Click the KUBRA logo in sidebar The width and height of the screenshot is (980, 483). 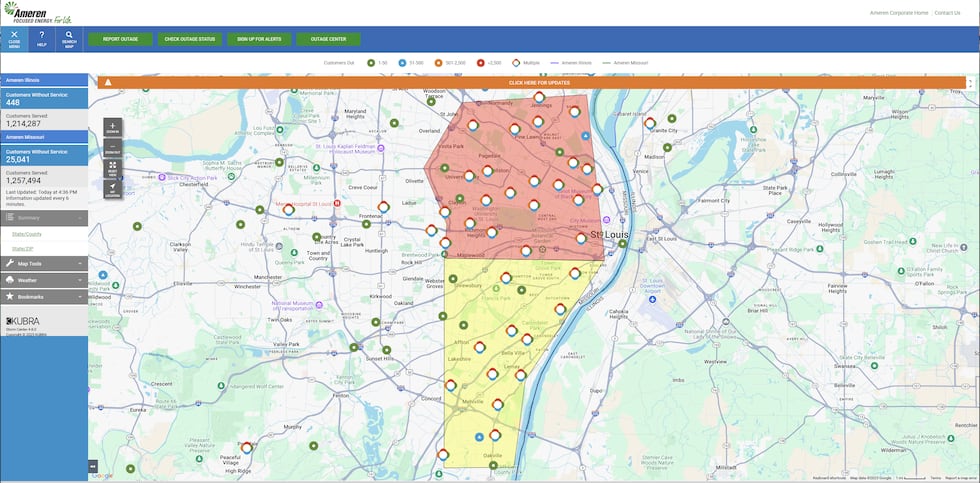pyautogui.click(x=22, y=321)
